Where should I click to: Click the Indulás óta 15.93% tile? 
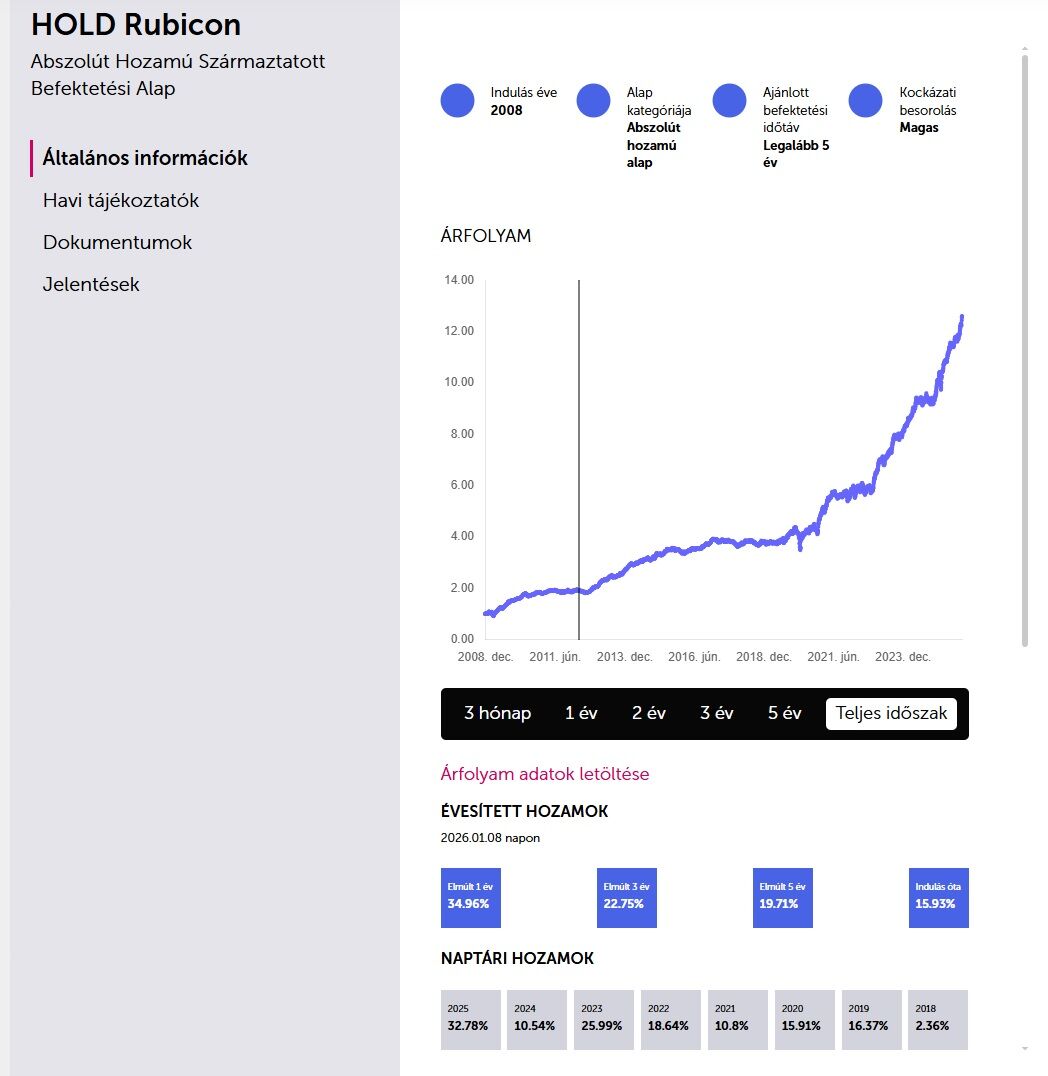[x=938, y=897]
